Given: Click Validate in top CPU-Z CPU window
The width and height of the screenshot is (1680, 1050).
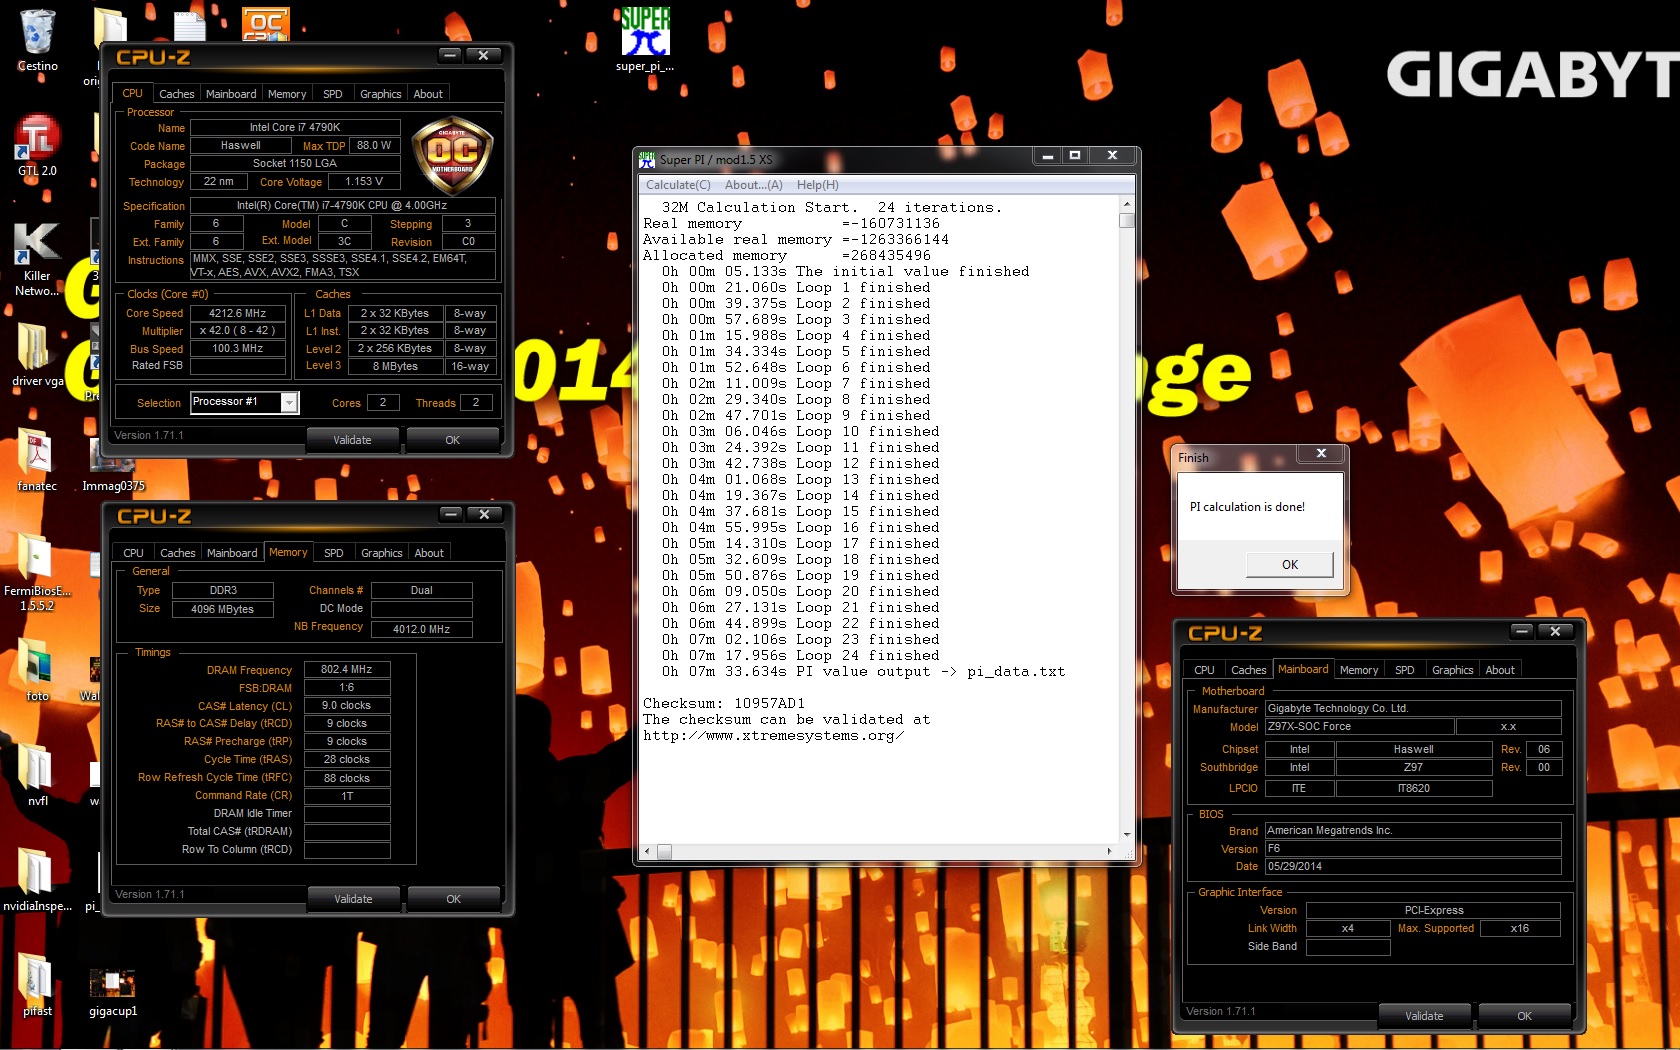Looking at the screenshot, I should [x=352, y=440].
